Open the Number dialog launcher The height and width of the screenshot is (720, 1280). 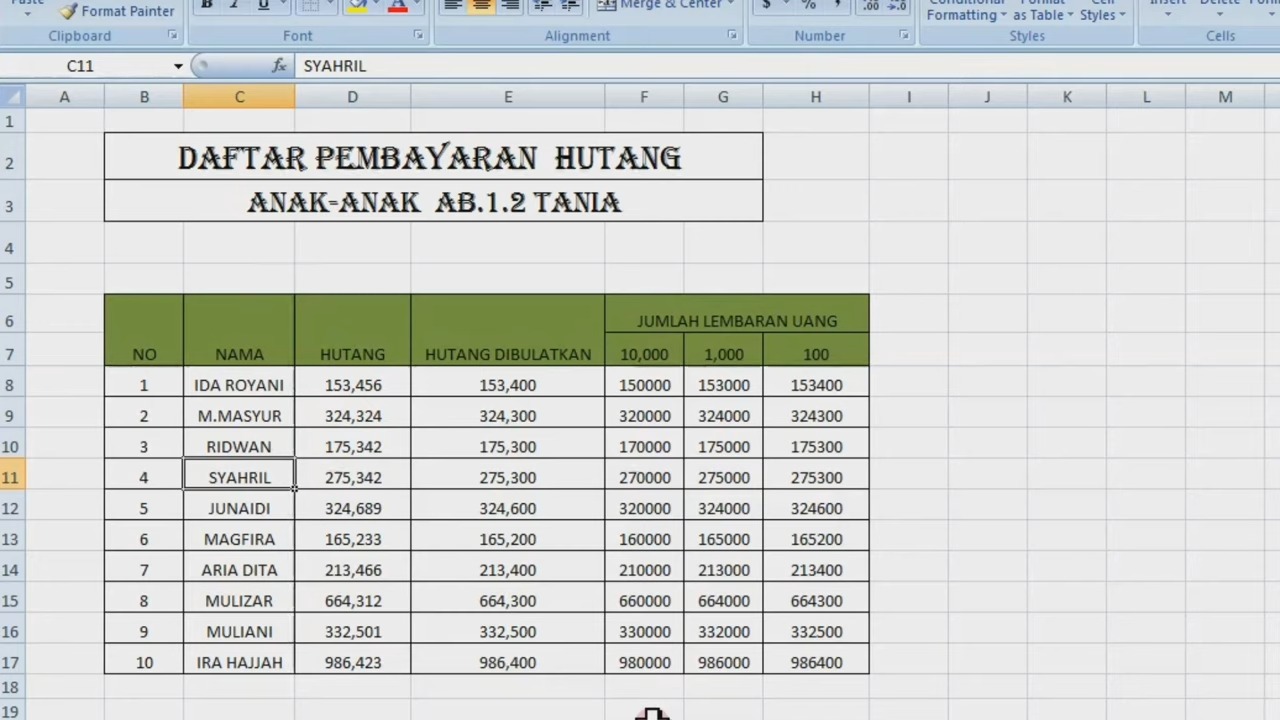pyautogui.click(x=904, y=35)
